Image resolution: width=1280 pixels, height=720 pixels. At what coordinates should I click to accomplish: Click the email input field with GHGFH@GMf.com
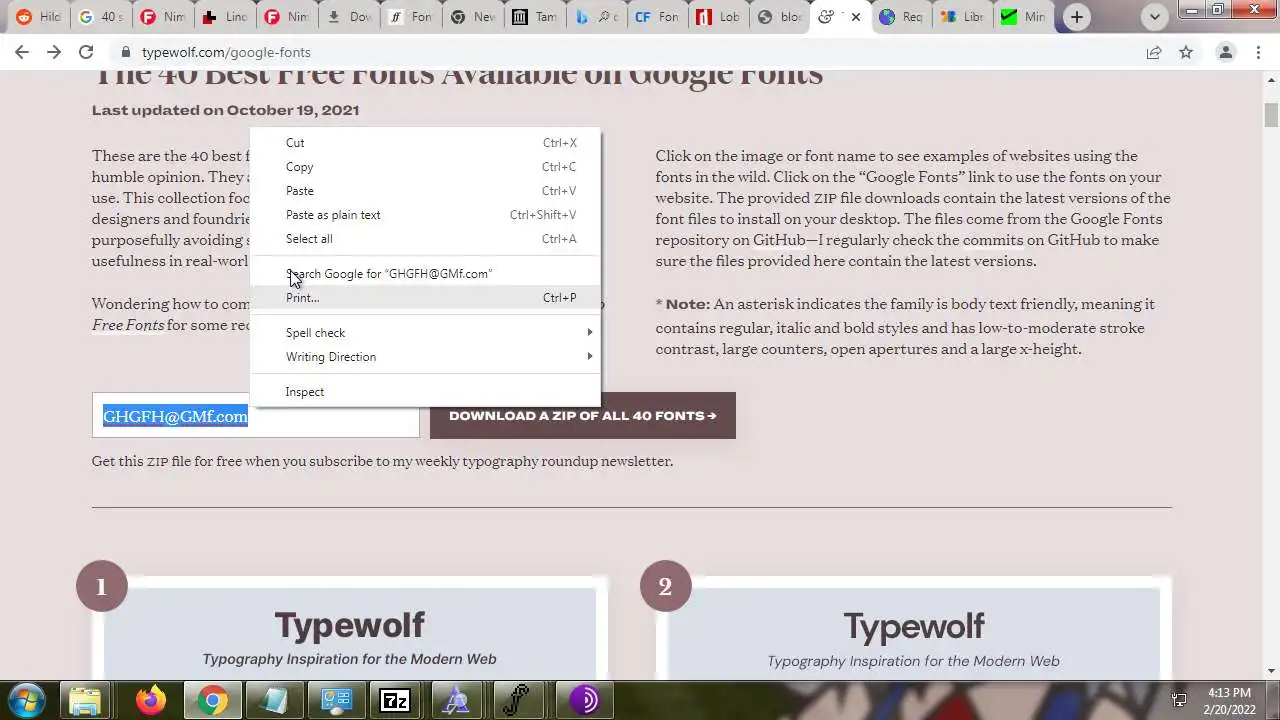(256, 415)
